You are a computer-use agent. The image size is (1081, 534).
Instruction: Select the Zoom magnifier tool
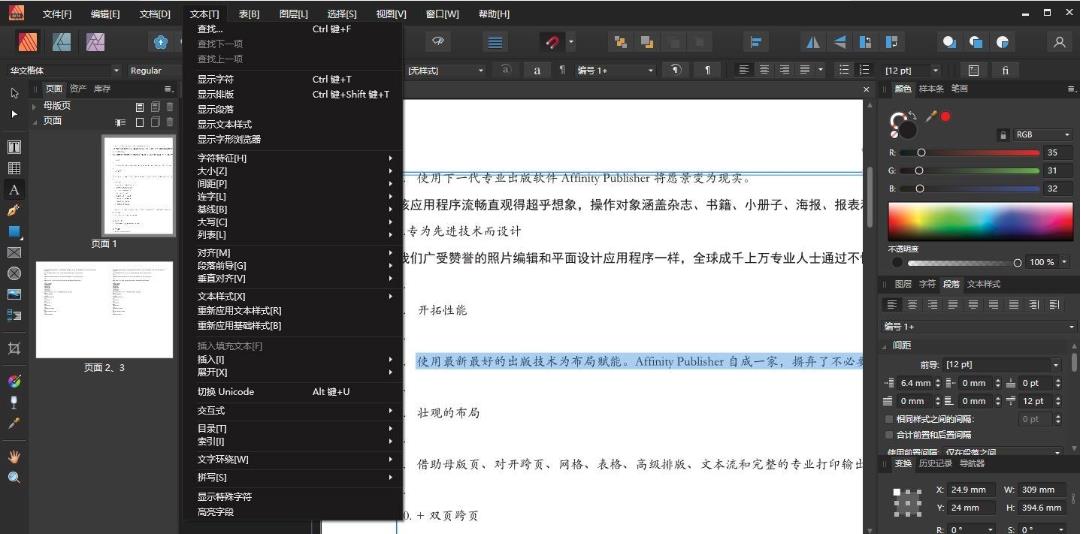pos(14,477)
